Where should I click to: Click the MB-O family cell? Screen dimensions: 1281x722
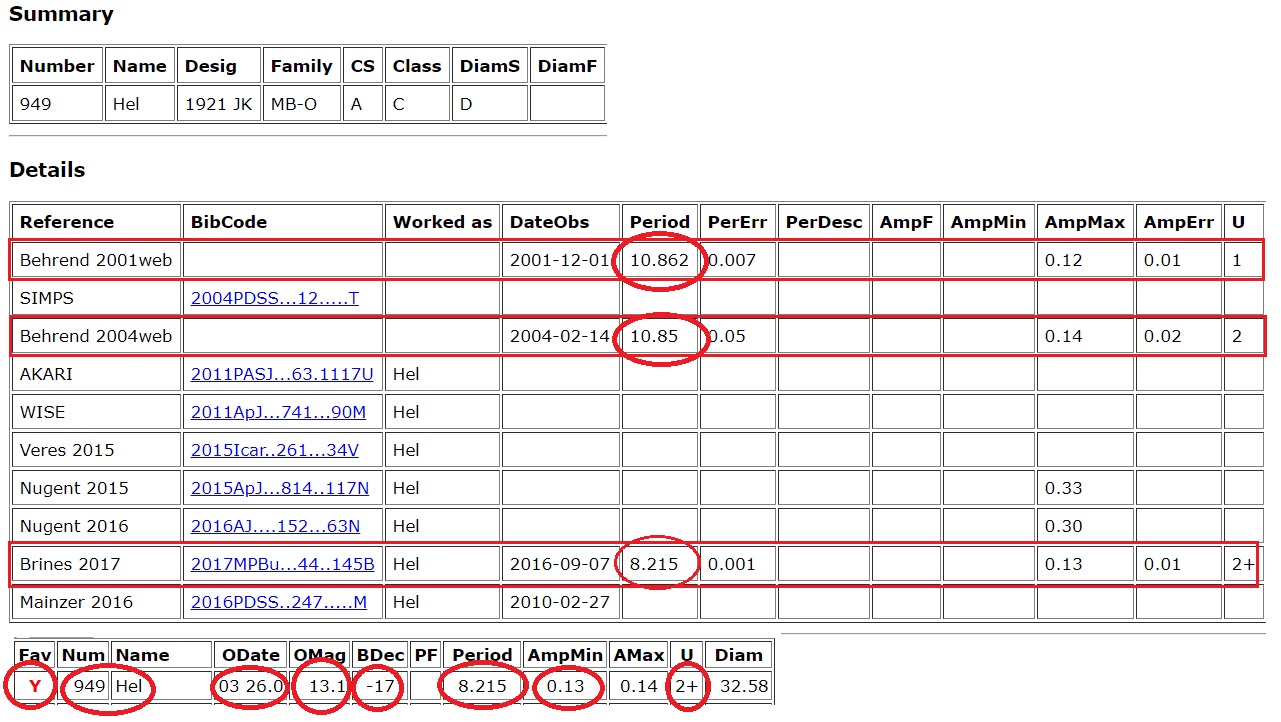(293, 104)
